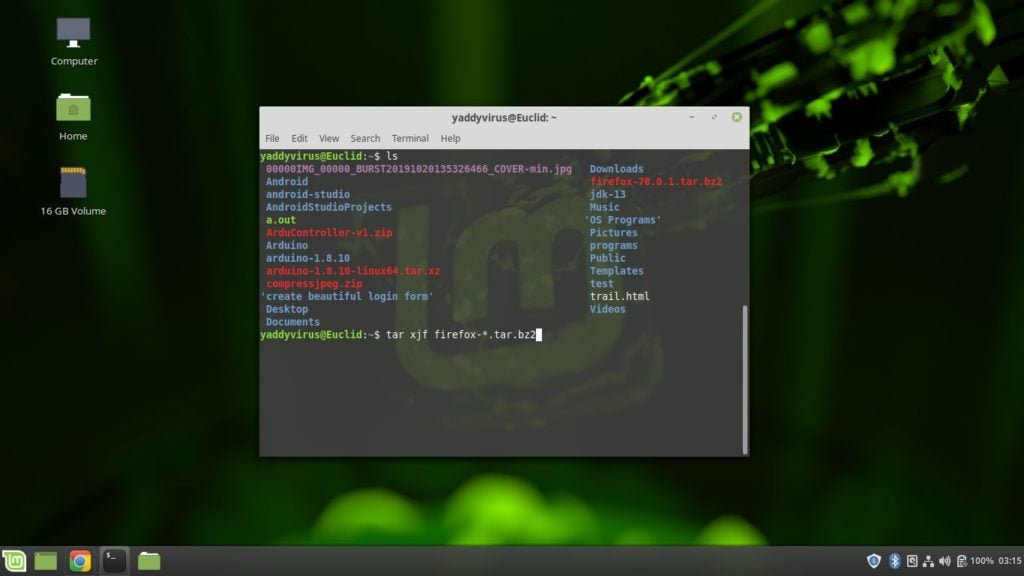Open the Edit menu in the terminal
This screenshot has width=1024, height=576.
pos(299,138)
